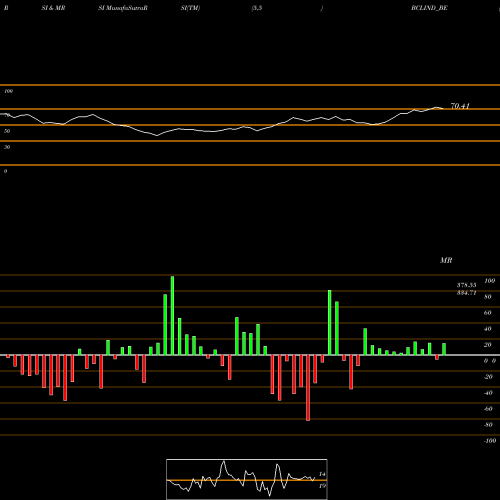Click the tallest green MR histogram bar
The height and width of the screenshot is (500, 500).
tap(172, 315)
